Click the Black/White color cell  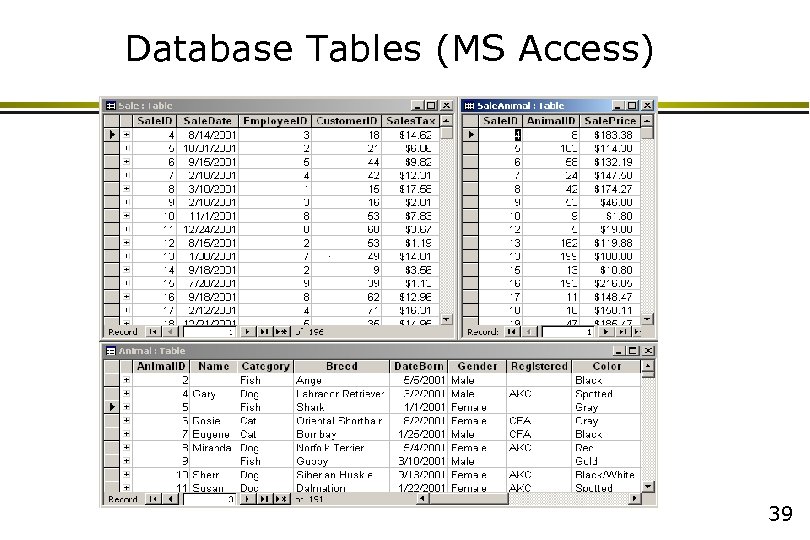[x=606, y=474]
